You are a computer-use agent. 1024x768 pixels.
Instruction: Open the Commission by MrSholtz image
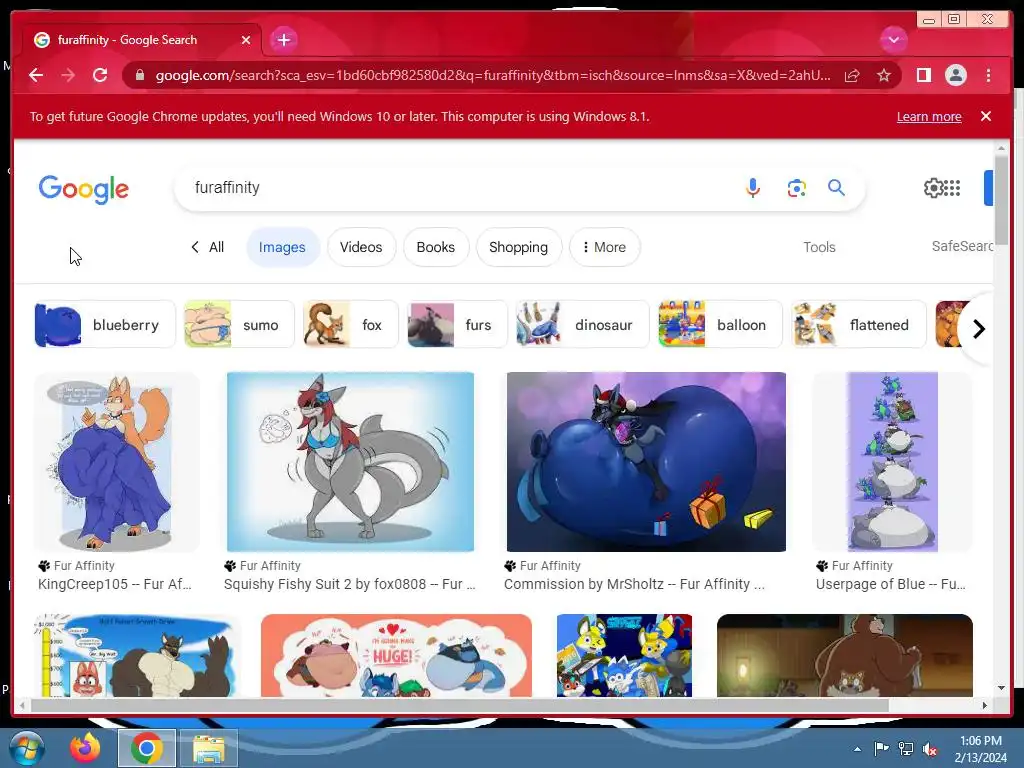point(646,462)
